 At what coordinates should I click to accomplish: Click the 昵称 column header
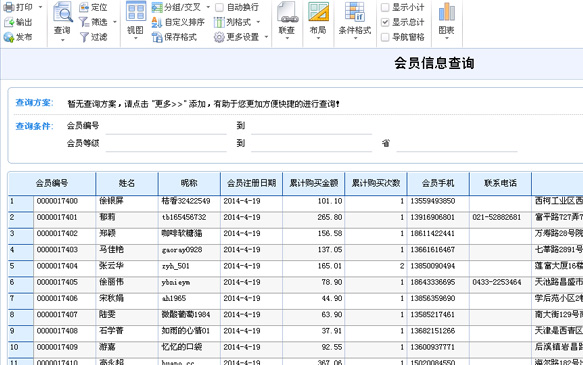coord(189,183)
